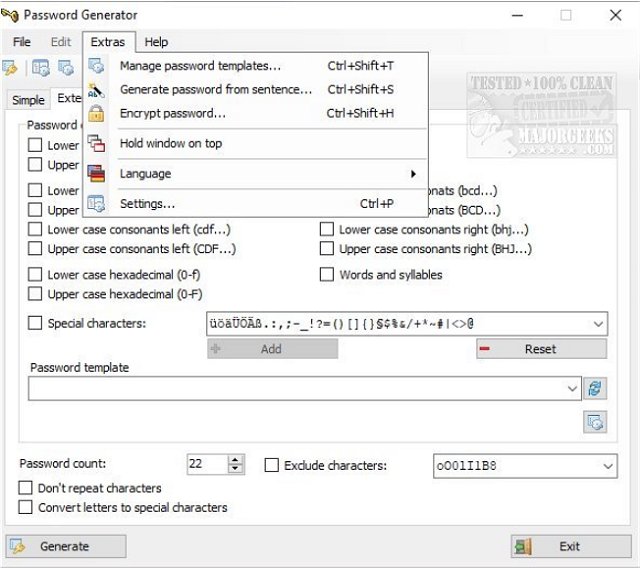The height and width of the screenshot is (568, 640).
Task: Click the padlock Encrypt password icon
Action: [x=96, y=113]
